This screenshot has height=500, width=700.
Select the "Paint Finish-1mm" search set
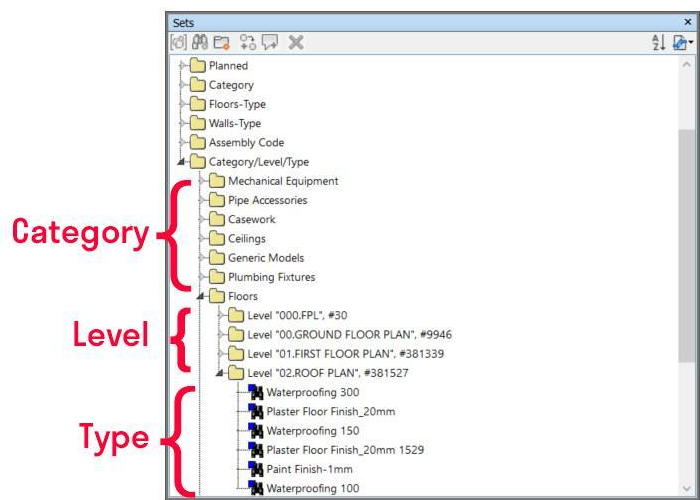[309, 469]
